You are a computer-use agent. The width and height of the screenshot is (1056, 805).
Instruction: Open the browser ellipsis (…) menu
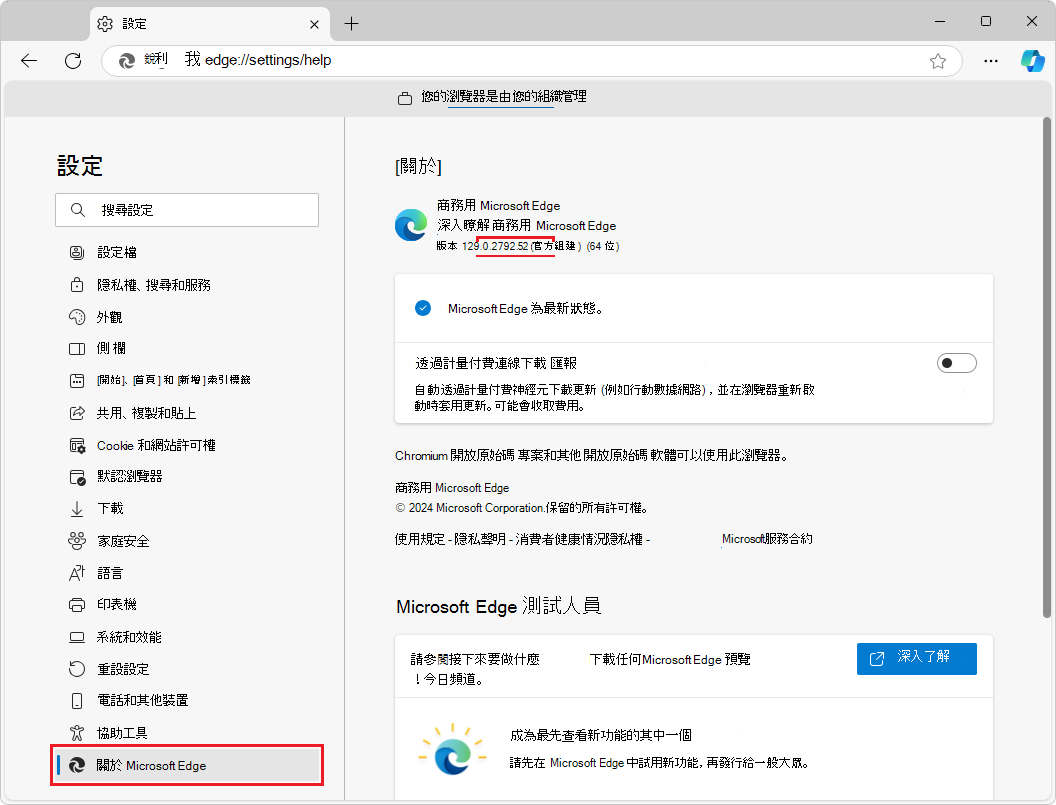pos(990,60)
